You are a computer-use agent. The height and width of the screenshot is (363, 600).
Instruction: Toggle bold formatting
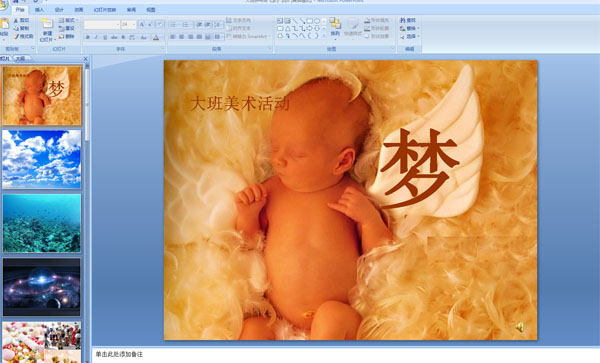[x=88, y=37]
